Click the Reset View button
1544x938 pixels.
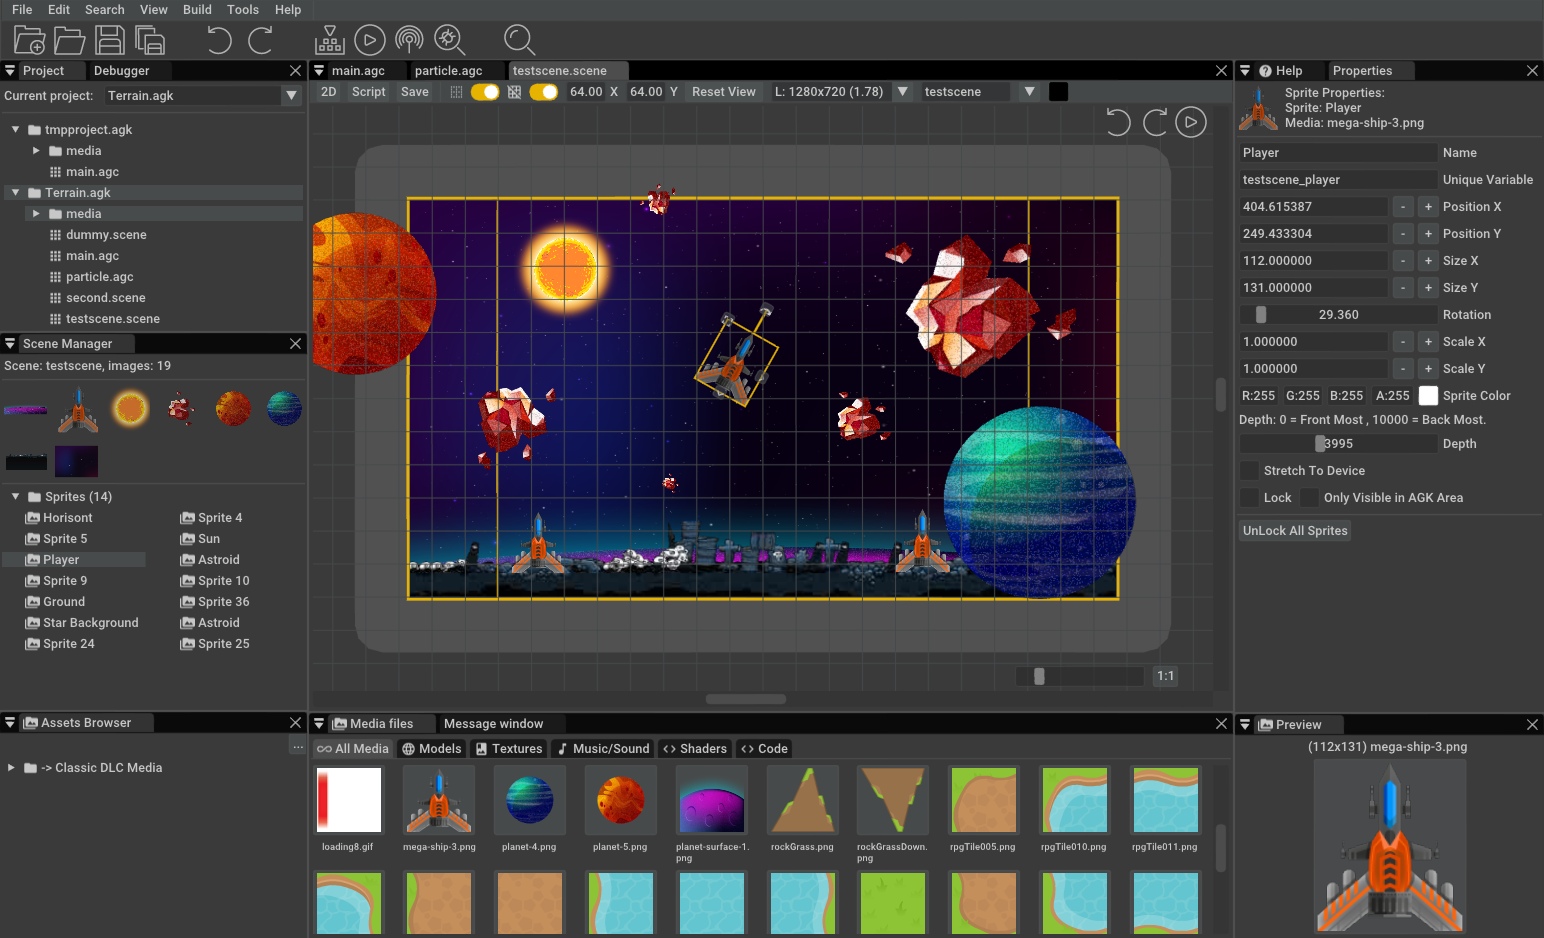point(724,92)
